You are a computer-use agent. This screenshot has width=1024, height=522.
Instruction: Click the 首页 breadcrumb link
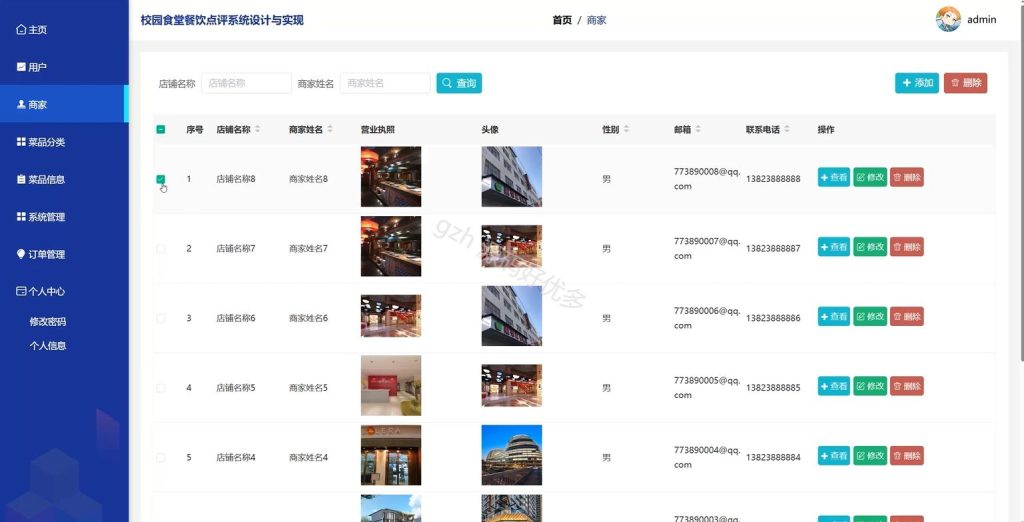click(562, 20)
